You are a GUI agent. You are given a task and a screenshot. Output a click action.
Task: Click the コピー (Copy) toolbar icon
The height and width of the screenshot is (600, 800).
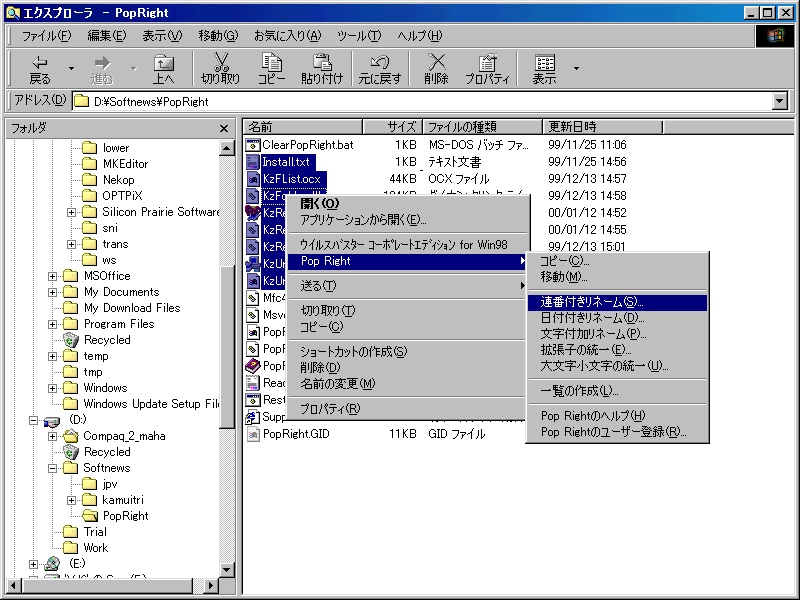tap(271, 67)
